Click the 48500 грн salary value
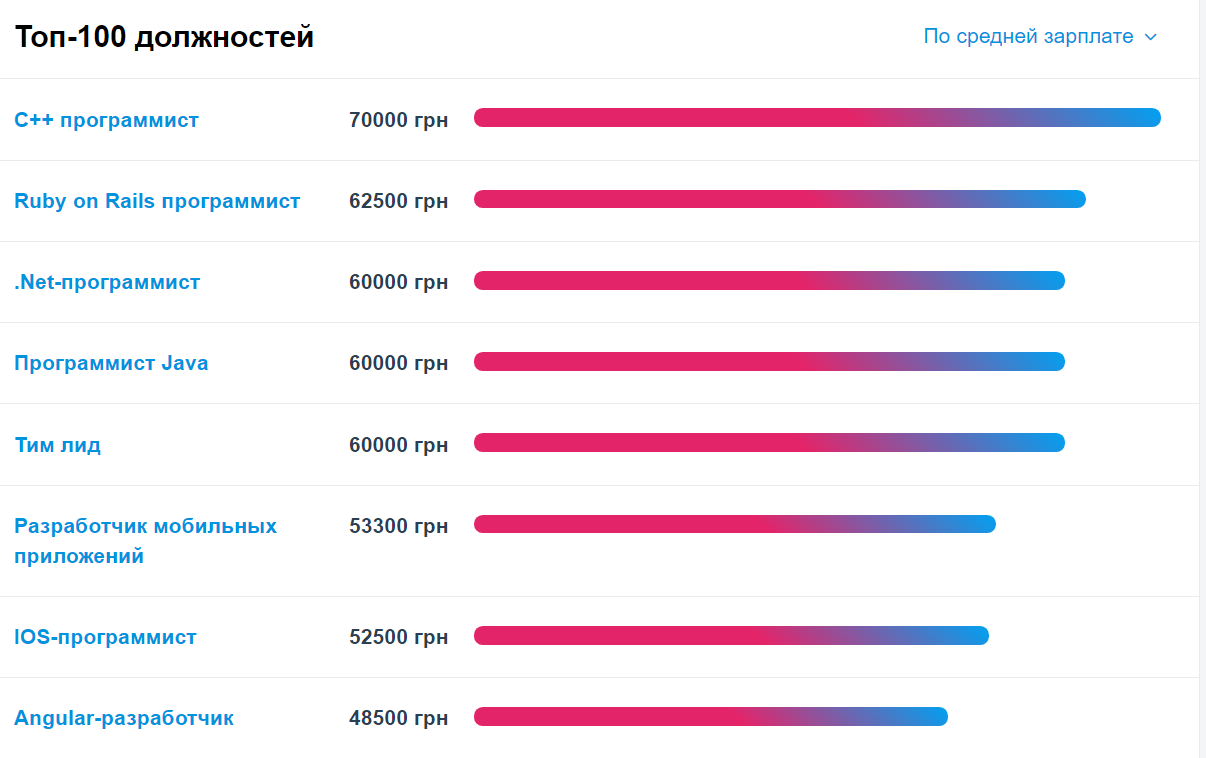 click(398, 718)
